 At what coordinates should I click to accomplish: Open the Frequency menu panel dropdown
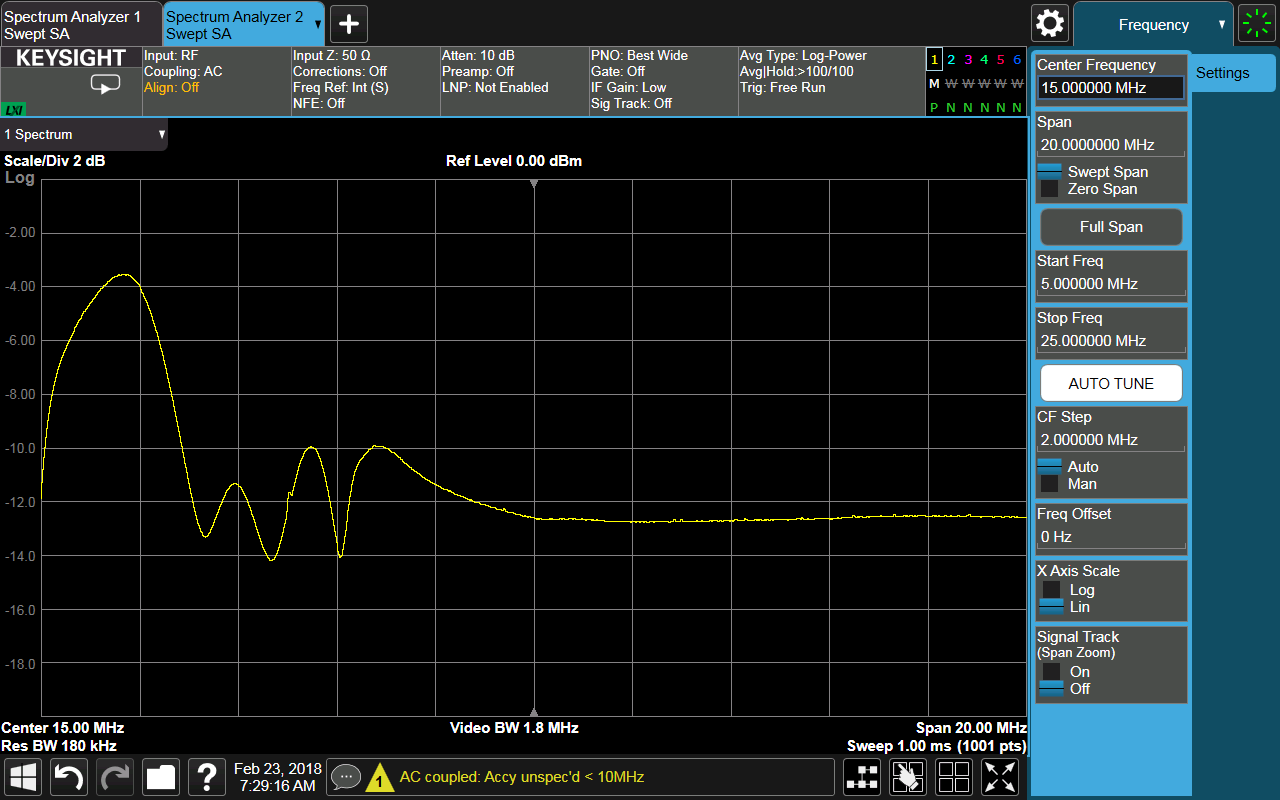[1154, 25]
